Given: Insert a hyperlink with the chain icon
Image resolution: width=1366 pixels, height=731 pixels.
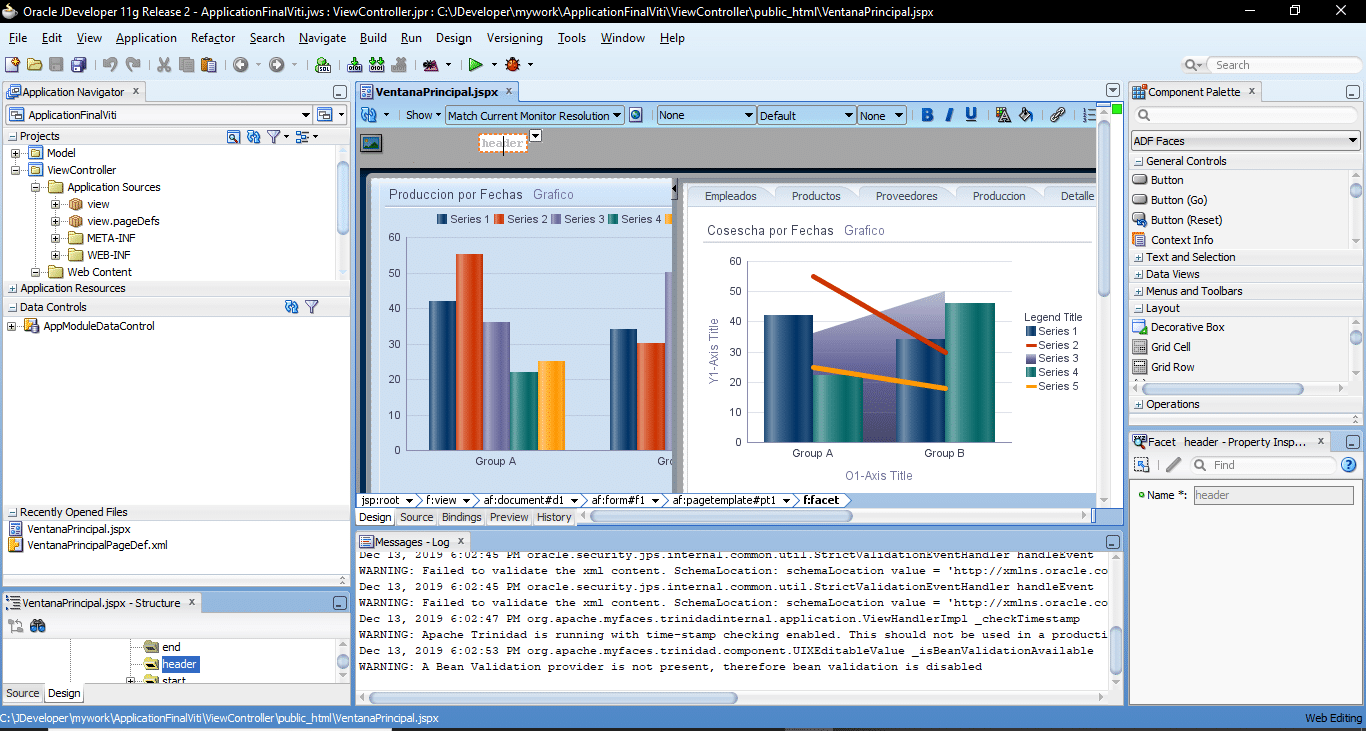Looking at the screenshot, I should click(1058, 115).
